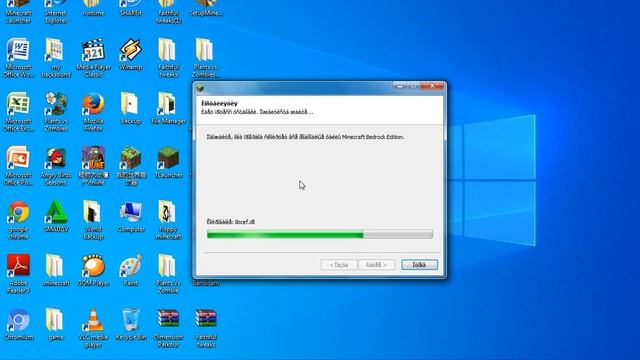Select the TLauncher grass block icon
Screen dimensions: 640x360
(168, 162)
